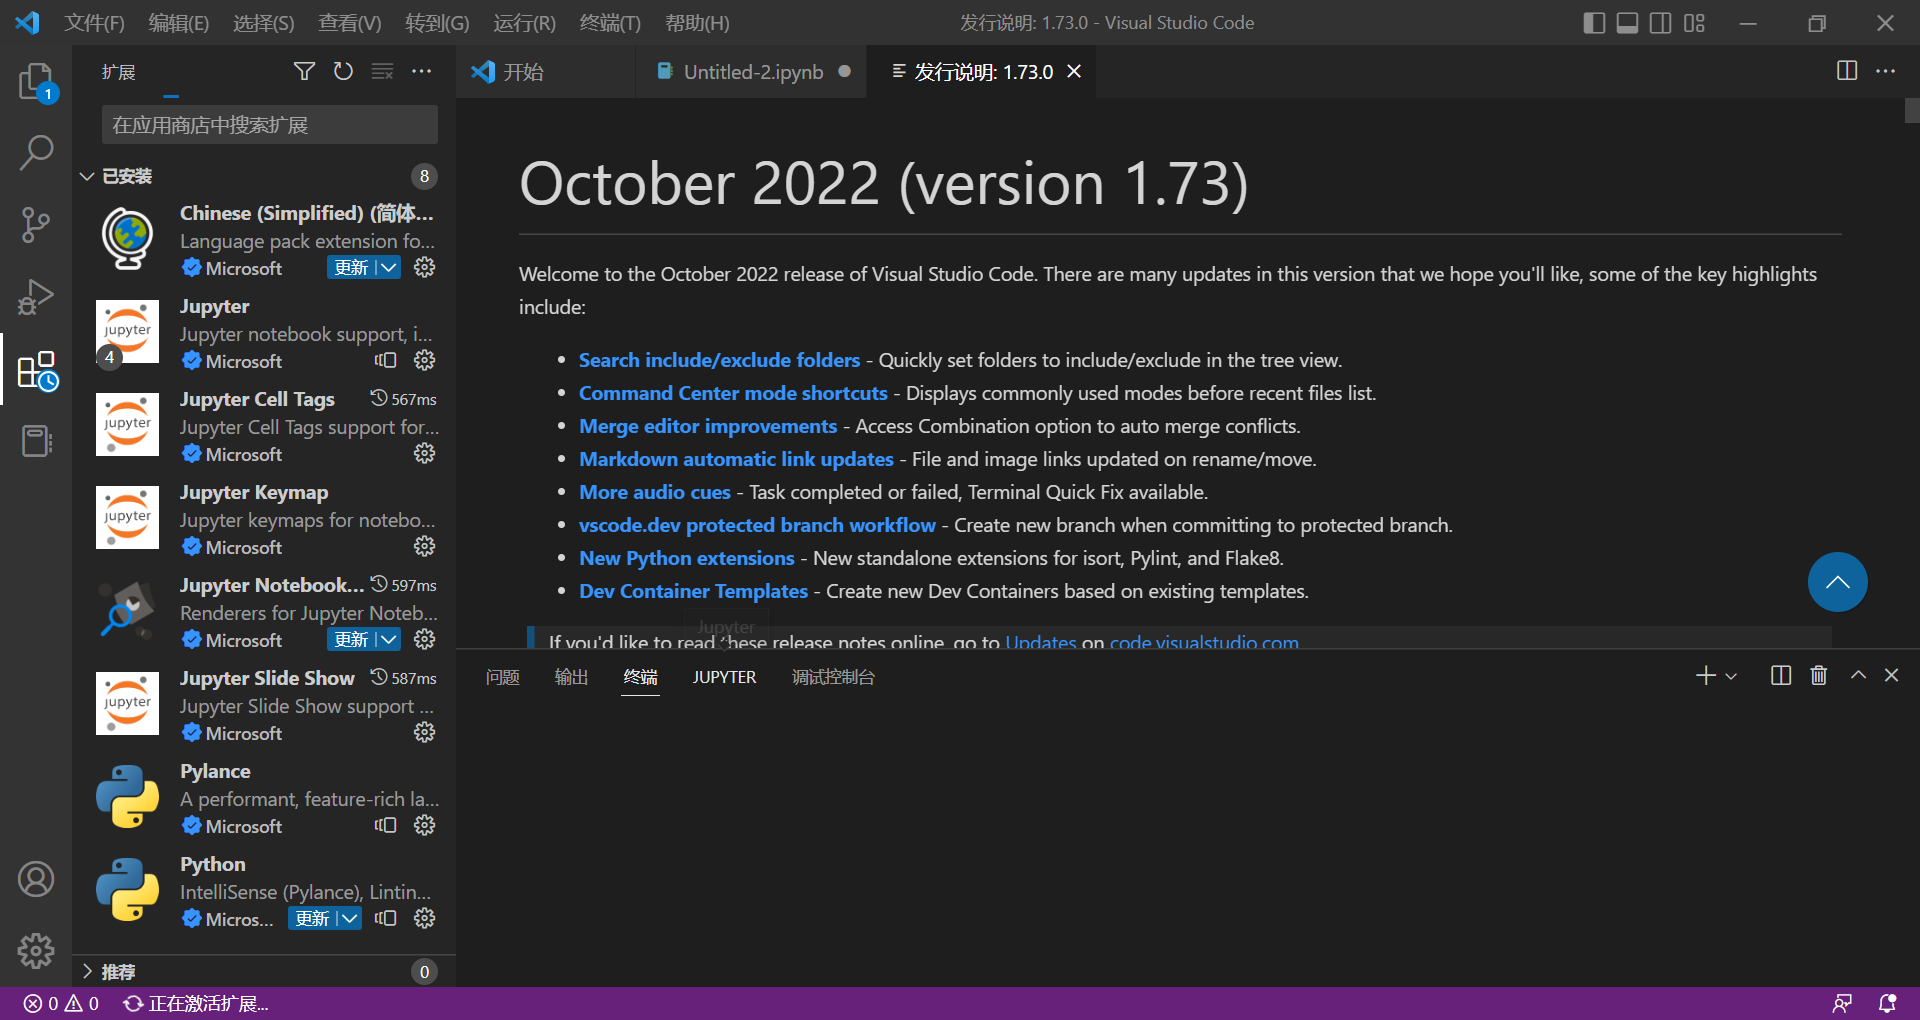Open the 编辑(E) menu
This screenshot has width=1920, height=1020.
coord(179,23)
